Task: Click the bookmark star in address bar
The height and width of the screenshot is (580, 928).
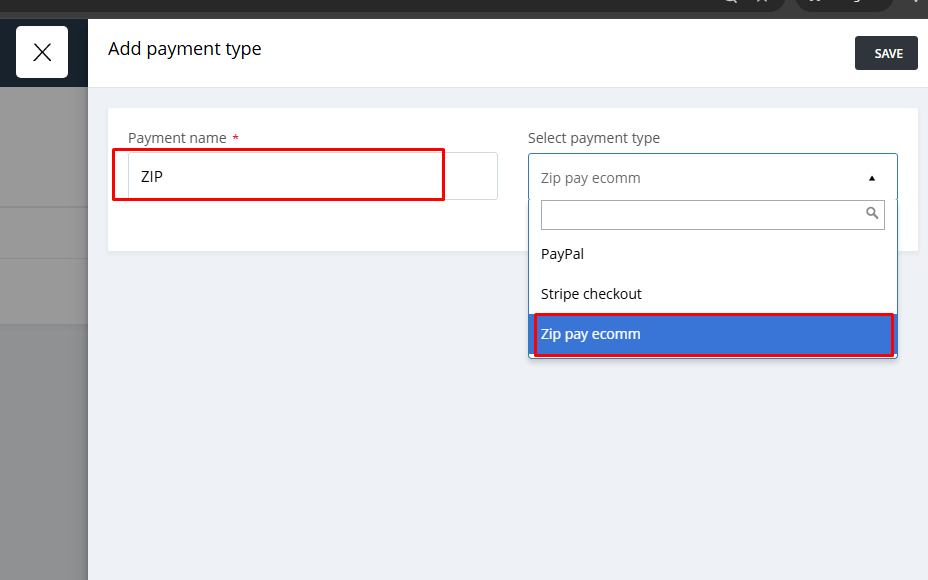Action: (763, 3)
